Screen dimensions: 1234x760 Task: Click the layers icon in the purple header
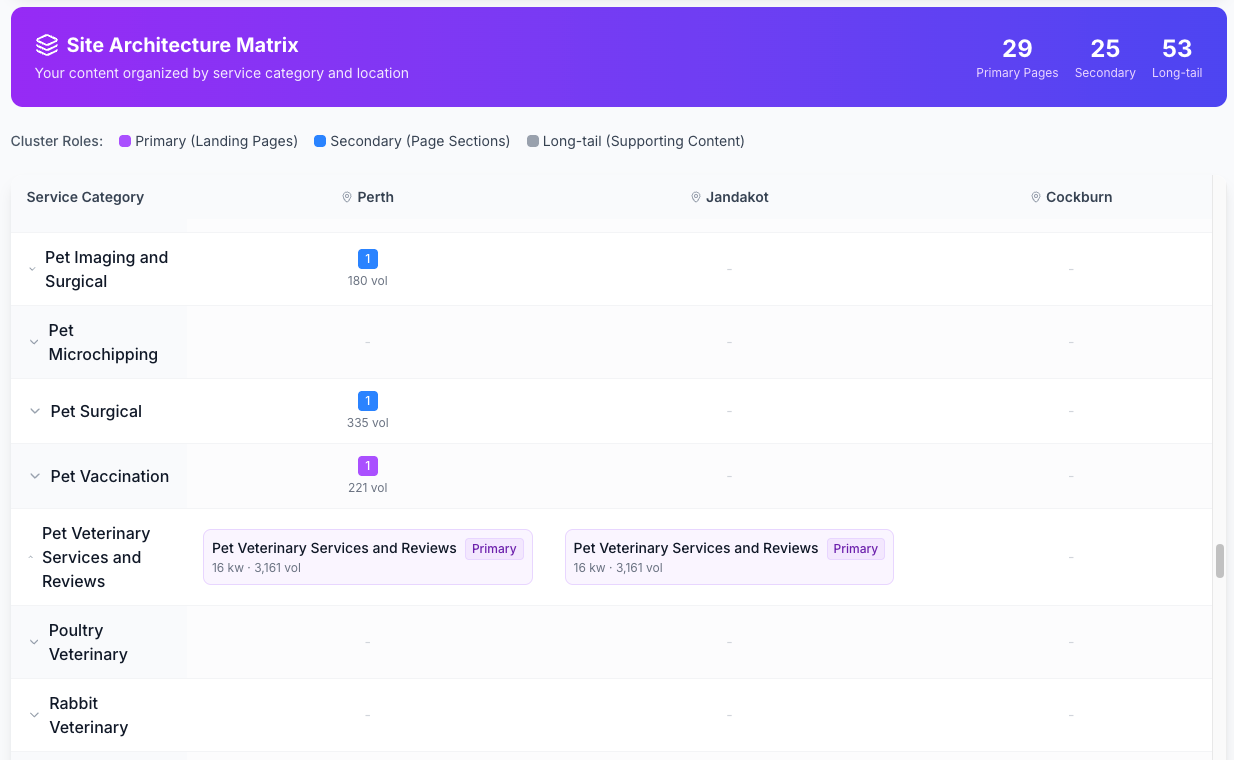click(x=46, y=44)
